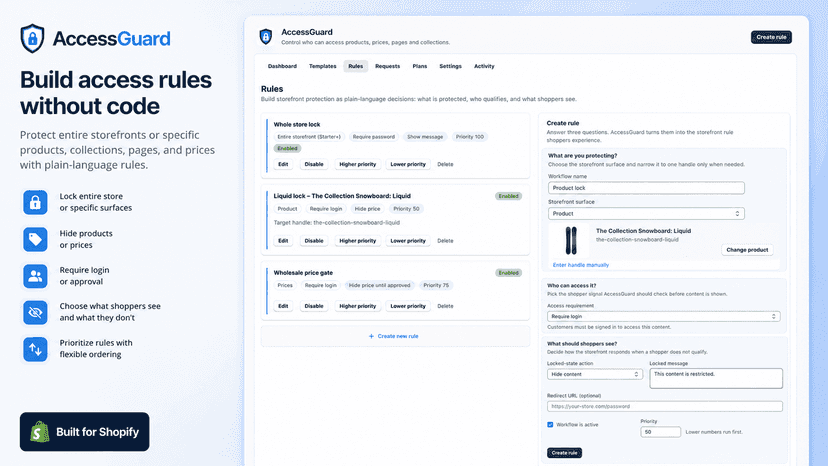This screenshot has width=828, height=466.
Task: Open the Storefront surface dropdown showing Product
Action: (646, 213)
